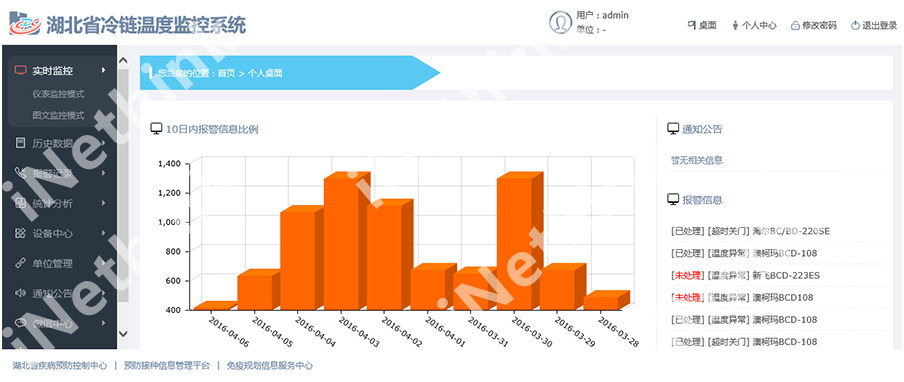Click the 设备中心 grid icon
904x382 pixels.
(21, 233)
